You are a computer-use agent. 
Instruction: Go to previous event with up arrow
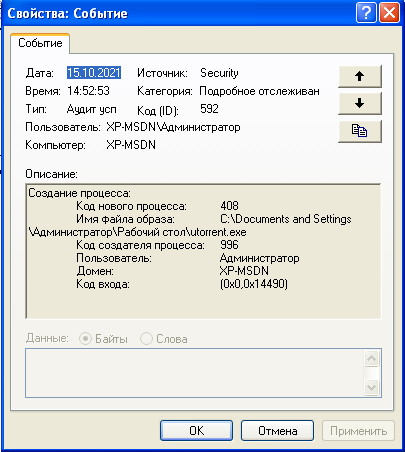tap(360, 76)
